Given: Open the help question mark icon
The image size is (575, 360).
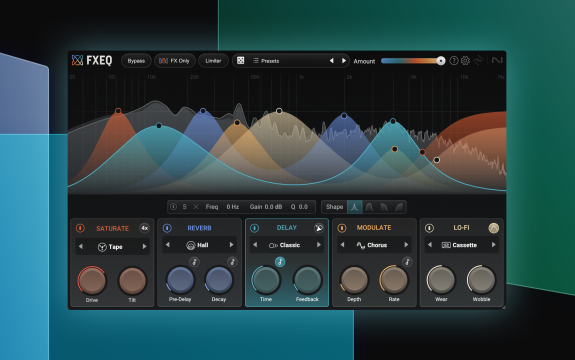Looking at the screenshot, I should [x=454, y=60].
